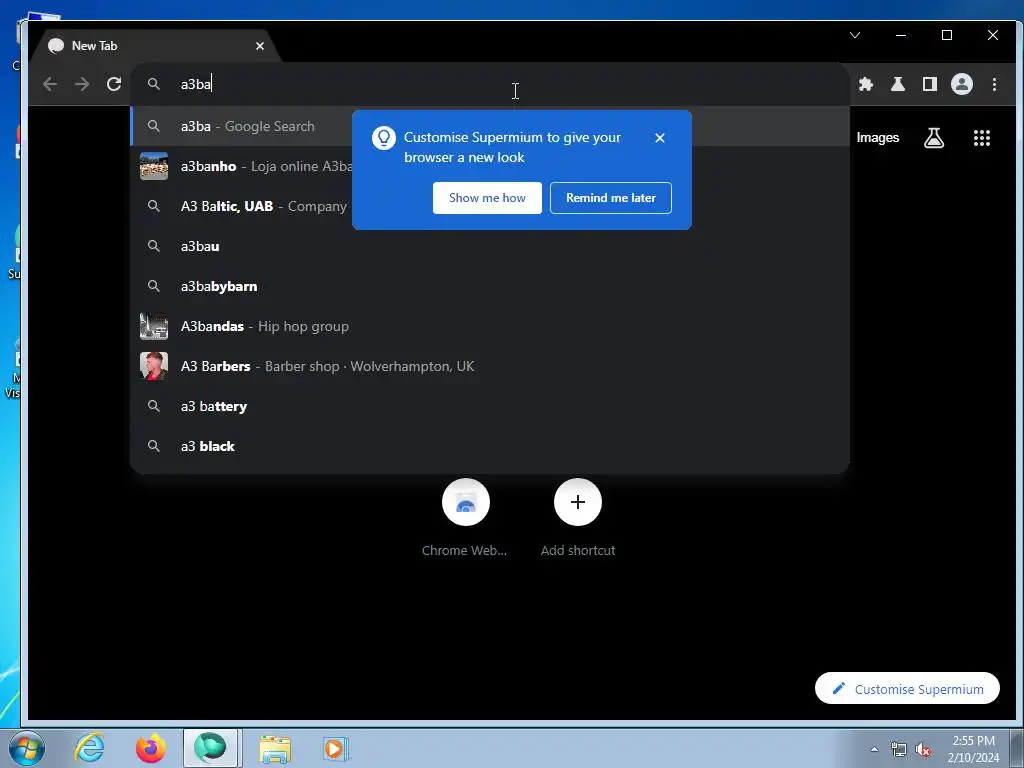Minimize the Supermium window
1024x768 pixels.
point(901,35)
